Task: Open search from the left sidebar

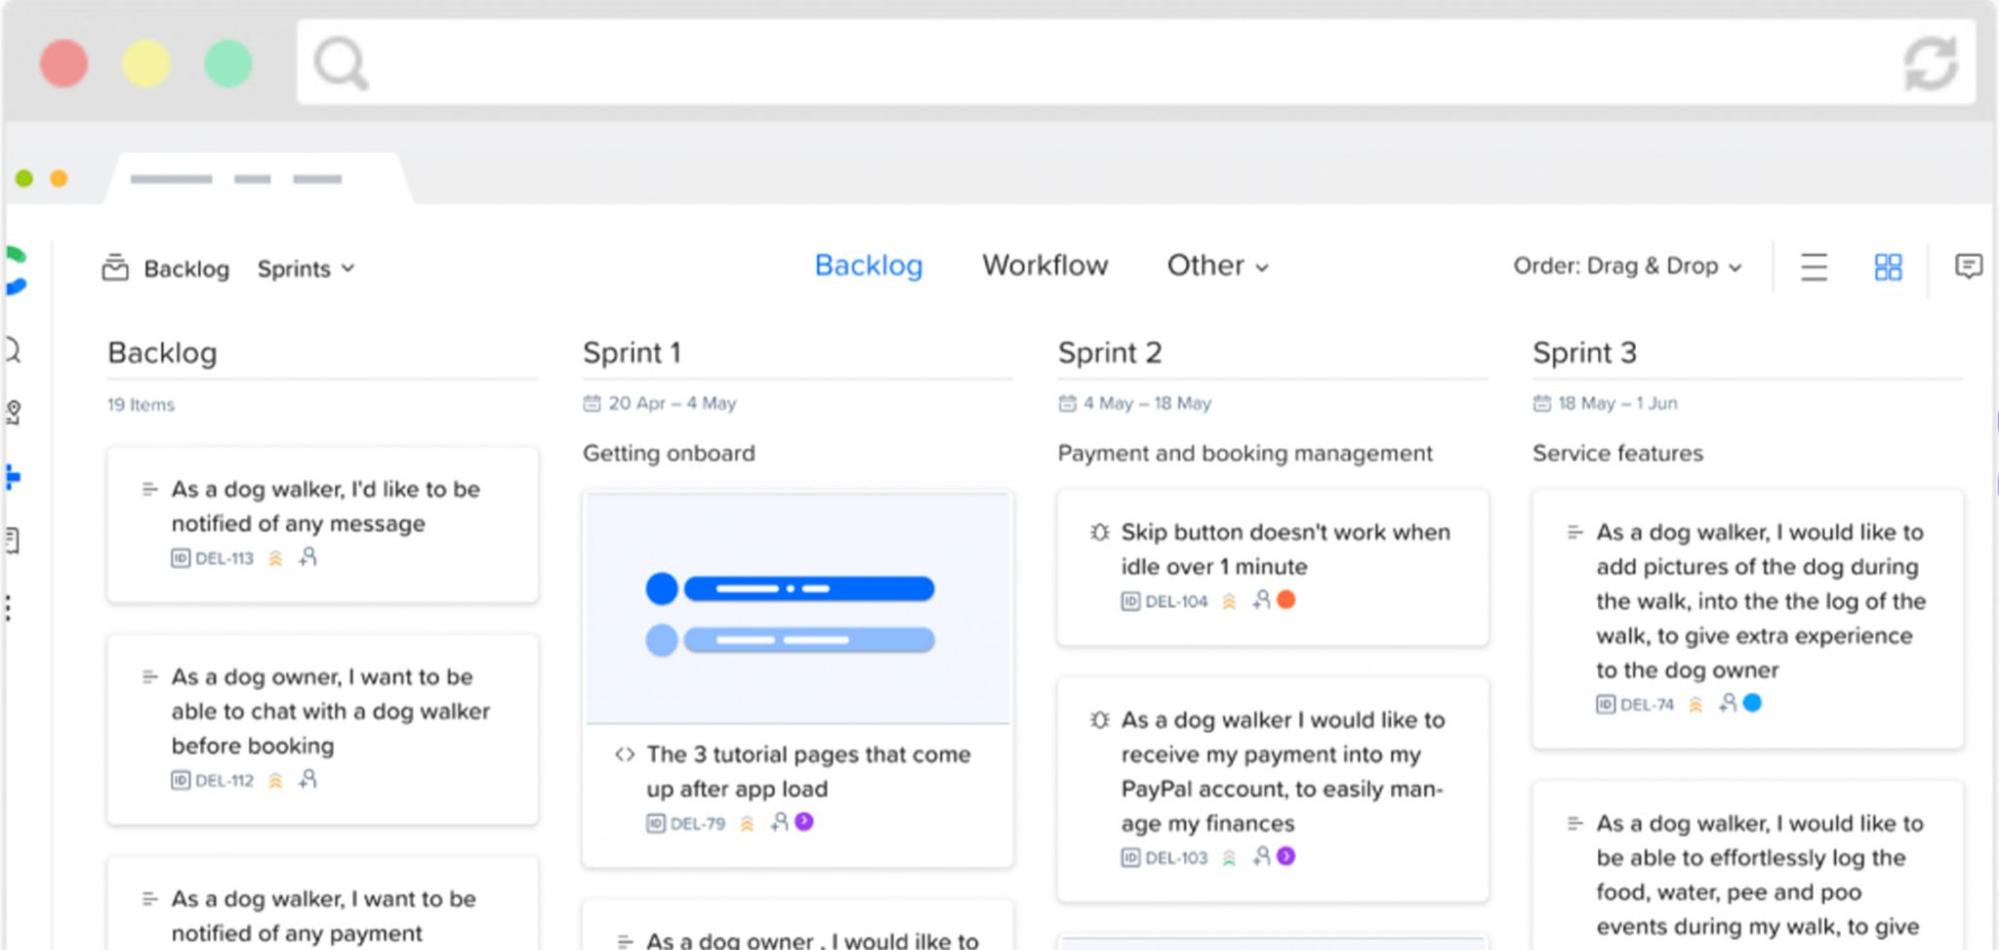Action: click(12, 349)
